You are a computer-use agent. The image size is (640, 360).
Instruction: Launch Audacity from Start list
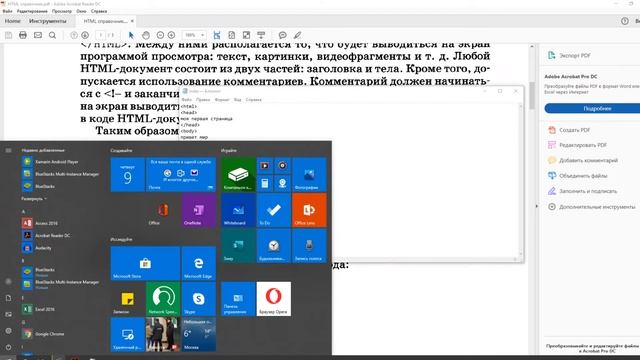coord(37,248)
